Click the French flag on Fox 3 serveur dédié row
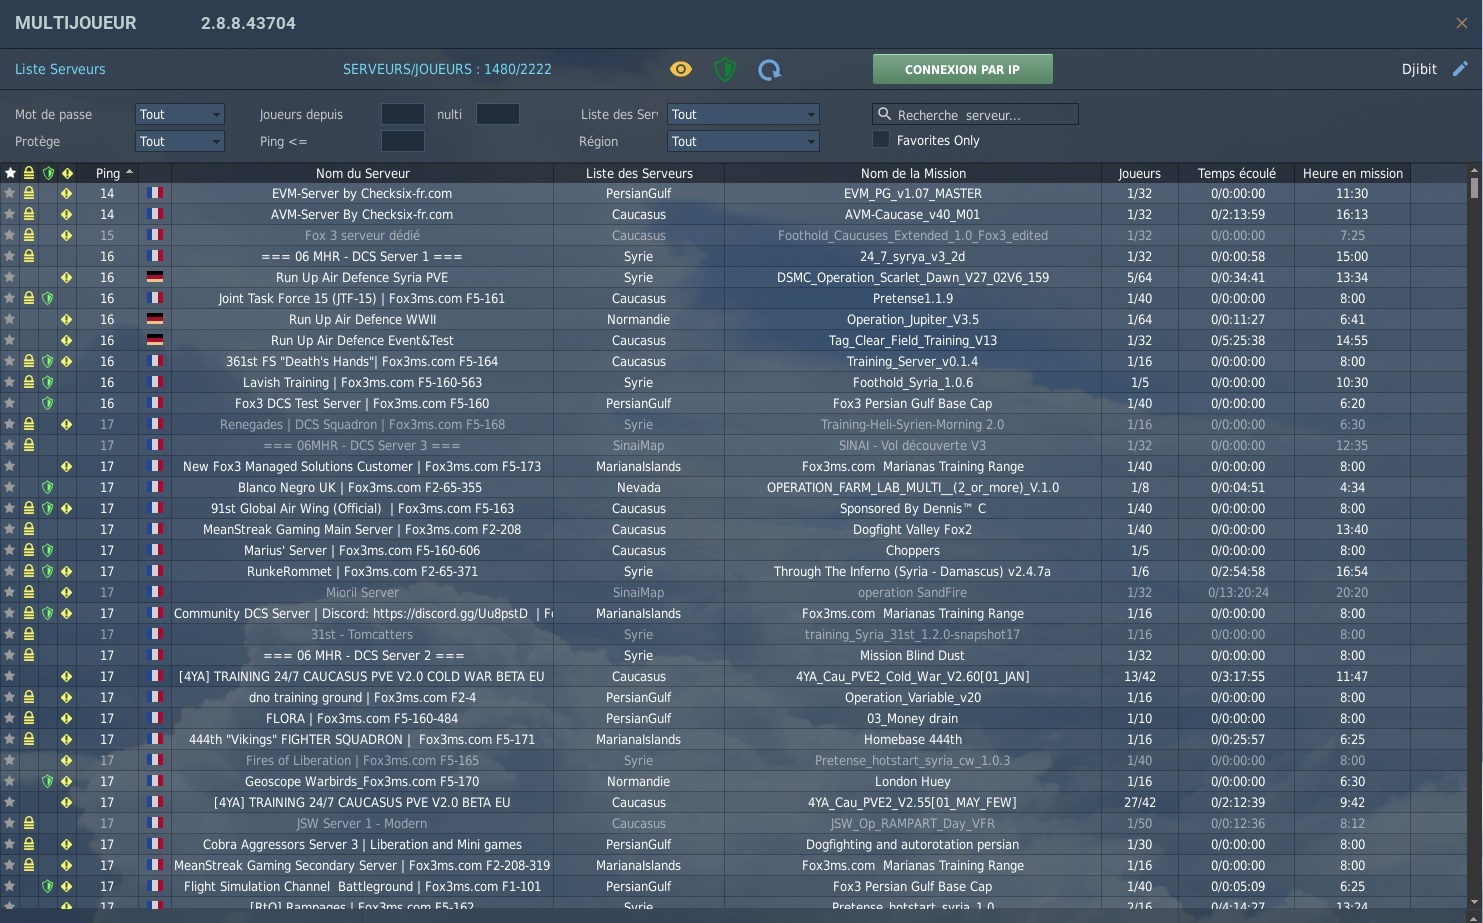This screenshot has height=923, width=1483. point(155,235)
